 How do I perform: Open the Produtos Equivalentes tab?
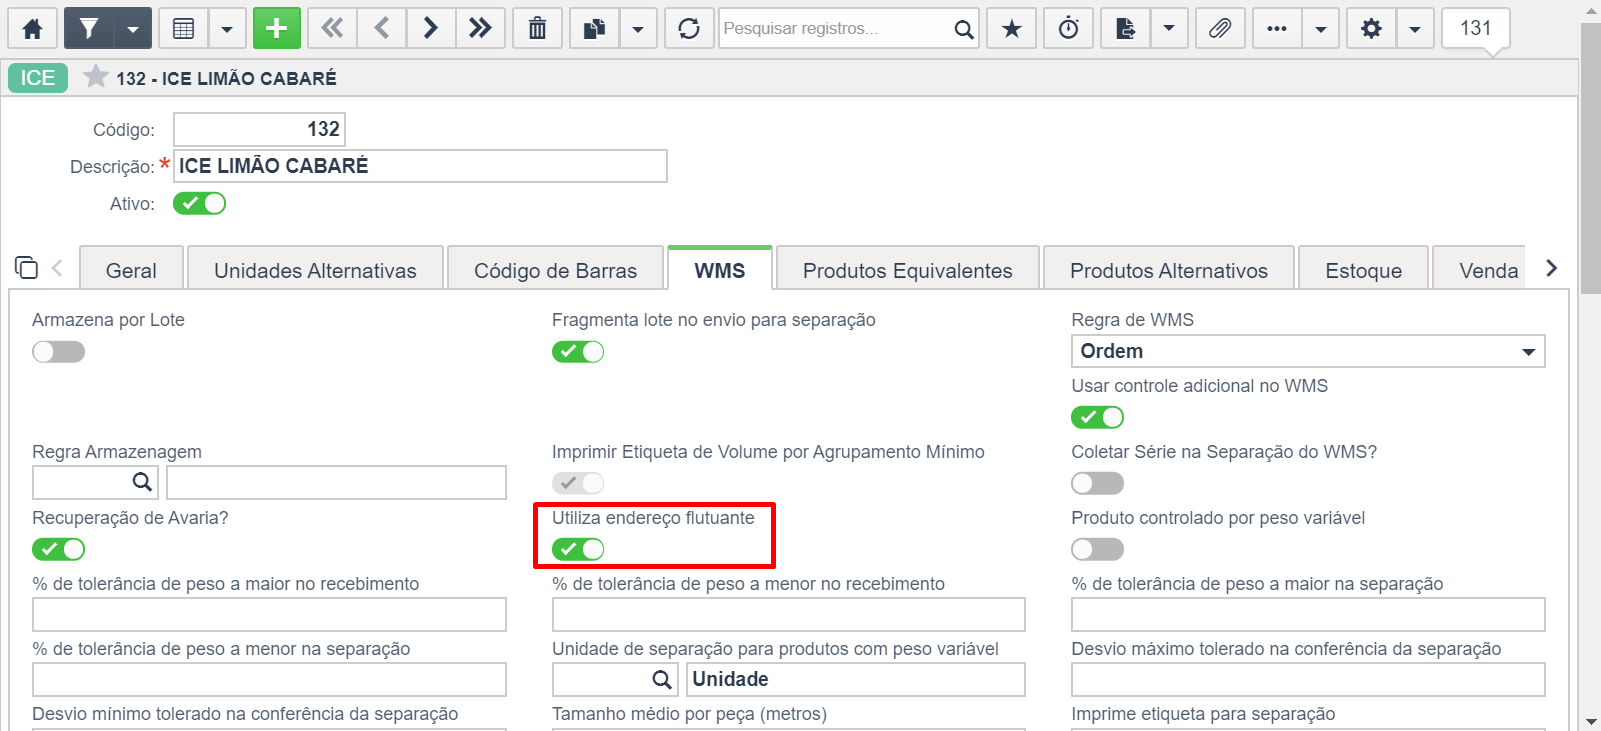[907, 270]
